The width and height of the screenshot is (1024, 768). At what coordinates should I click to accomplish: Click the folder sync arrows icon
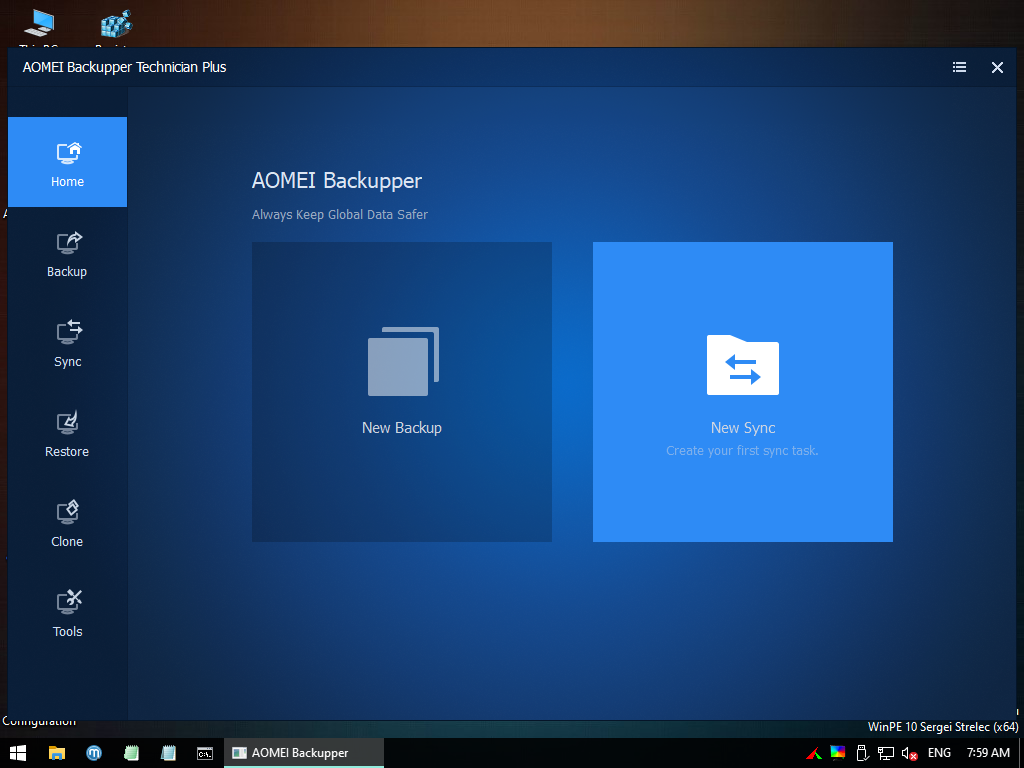pos(743,364)
